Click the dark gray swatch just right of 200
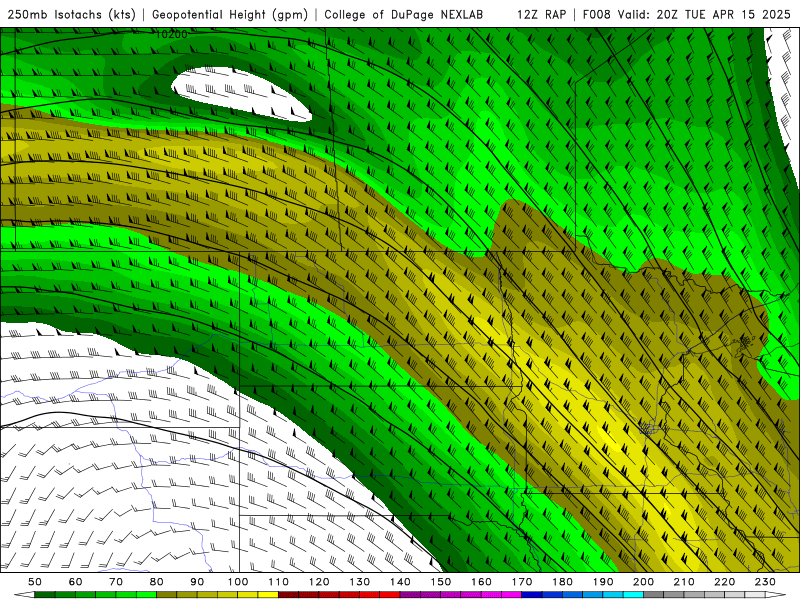Screen dimensions: 800x600 [654, 594]
